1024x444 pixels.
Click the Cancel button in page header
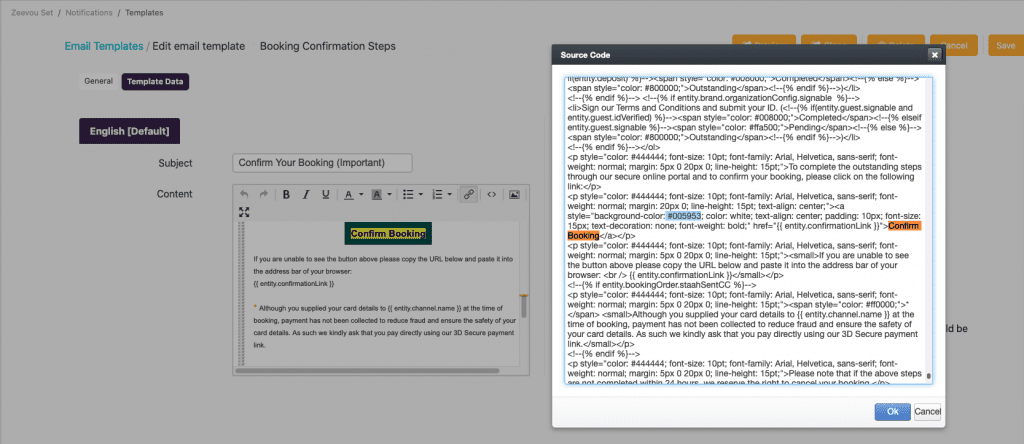click(953, 45)
